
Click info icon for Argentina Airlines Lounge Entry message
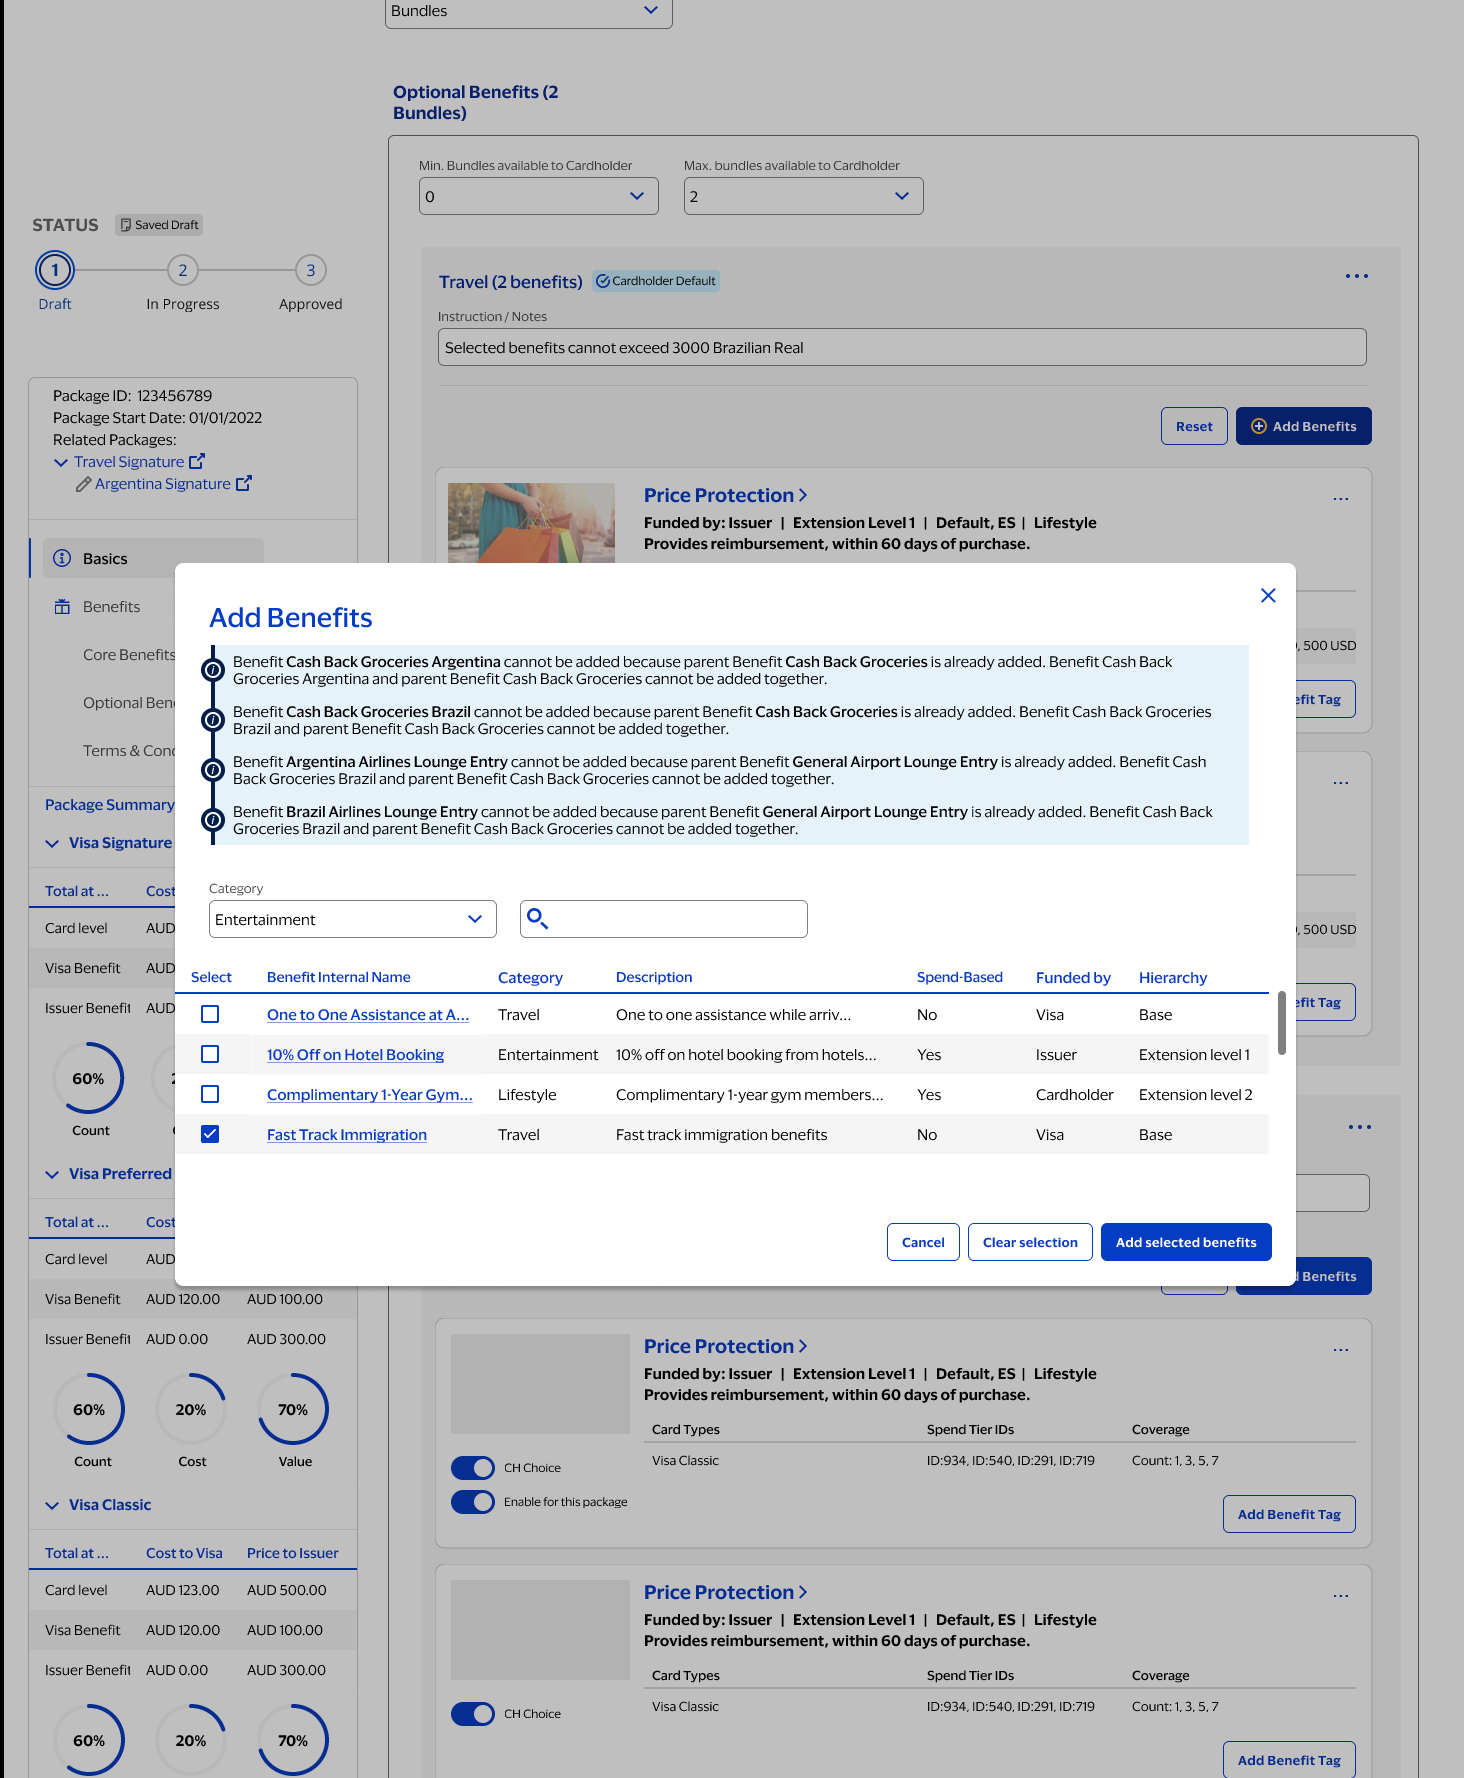(213, 770)
